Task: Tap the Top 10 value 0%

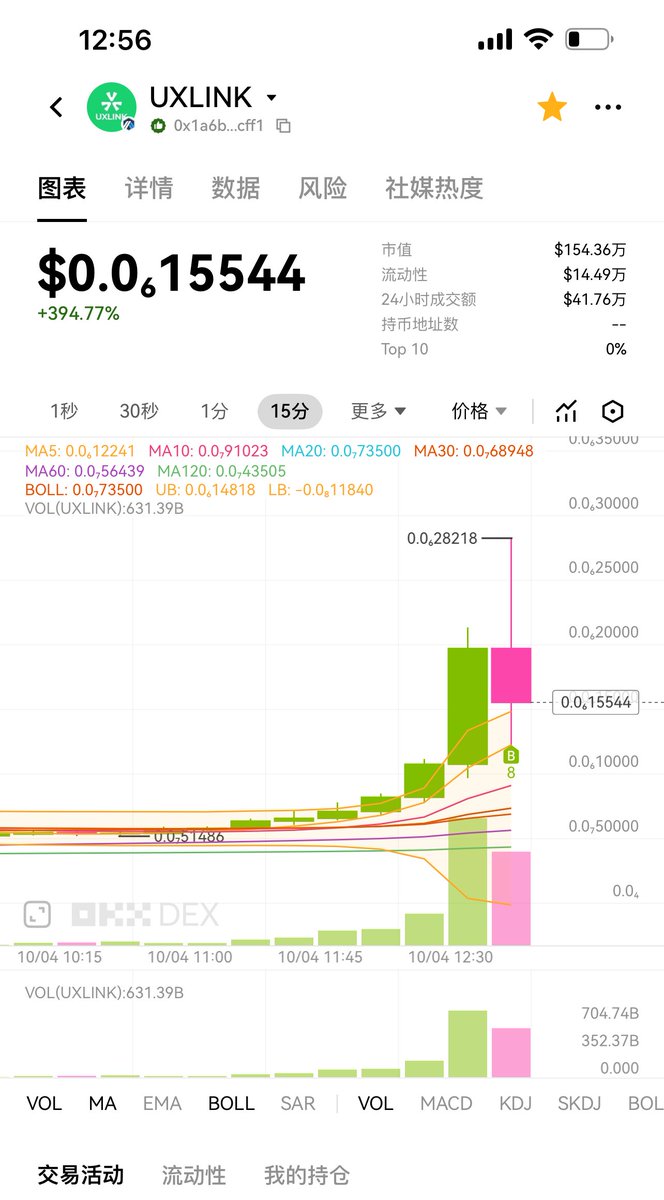Action: 616,349
